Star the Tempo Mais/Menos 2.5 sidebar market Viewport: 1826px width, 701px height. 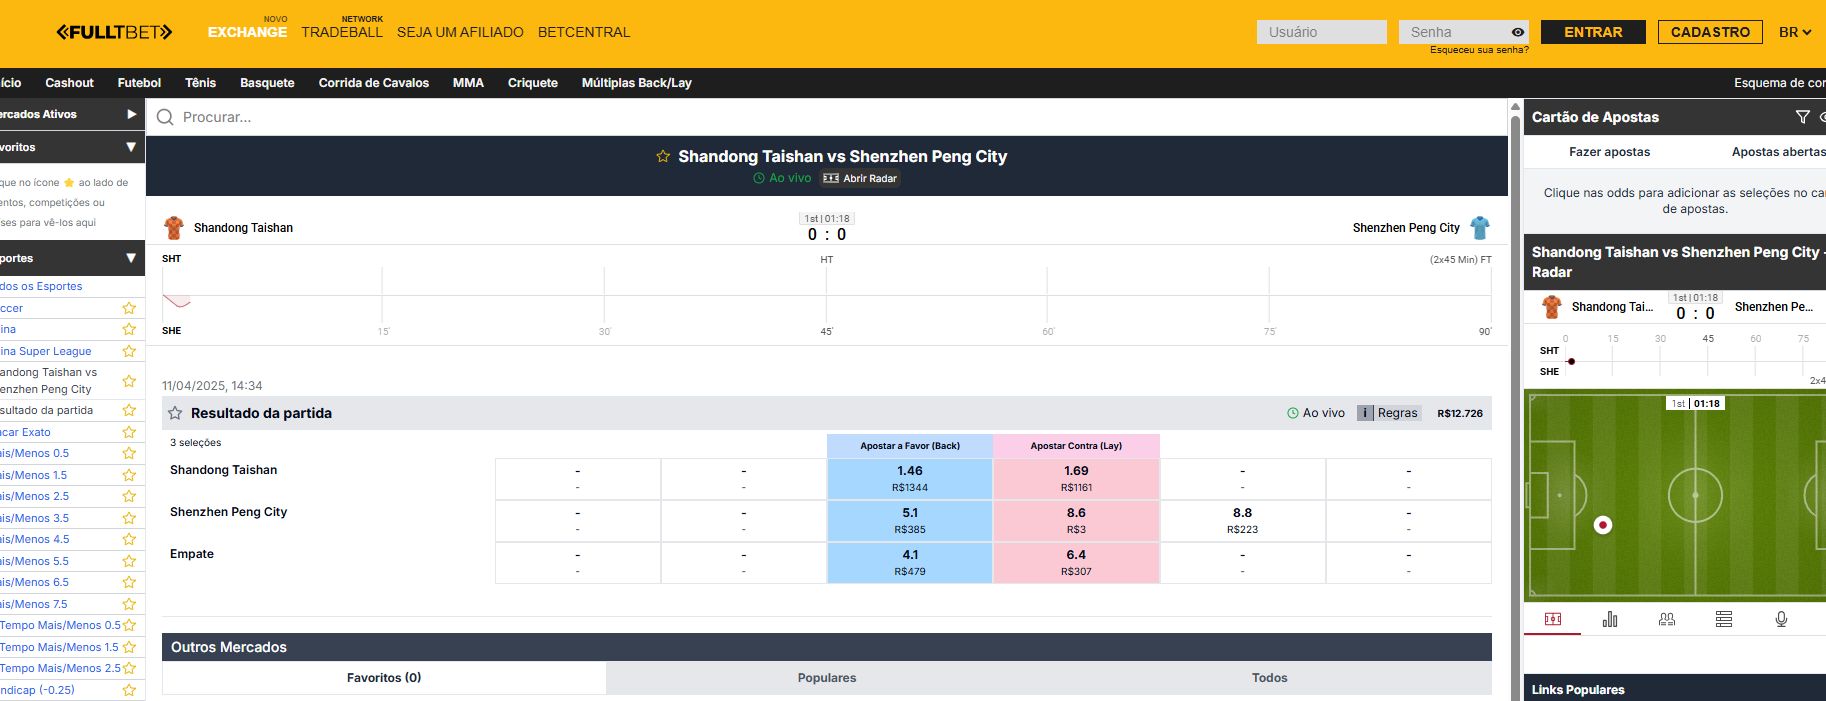point(129,668)
